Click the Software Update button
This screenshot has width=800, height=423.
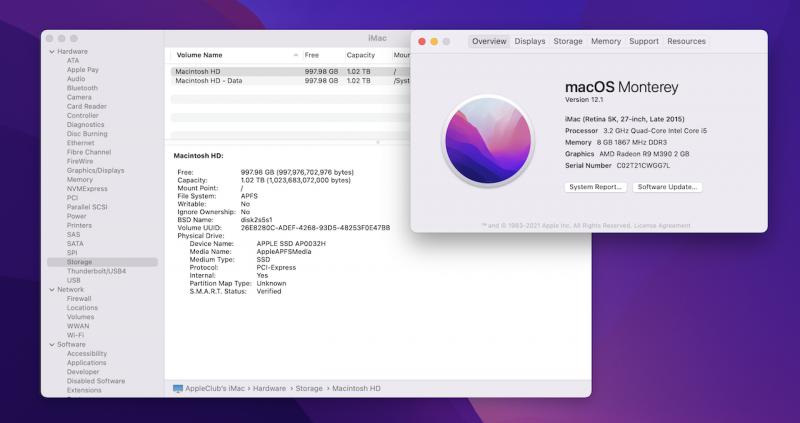pos(667,187)
